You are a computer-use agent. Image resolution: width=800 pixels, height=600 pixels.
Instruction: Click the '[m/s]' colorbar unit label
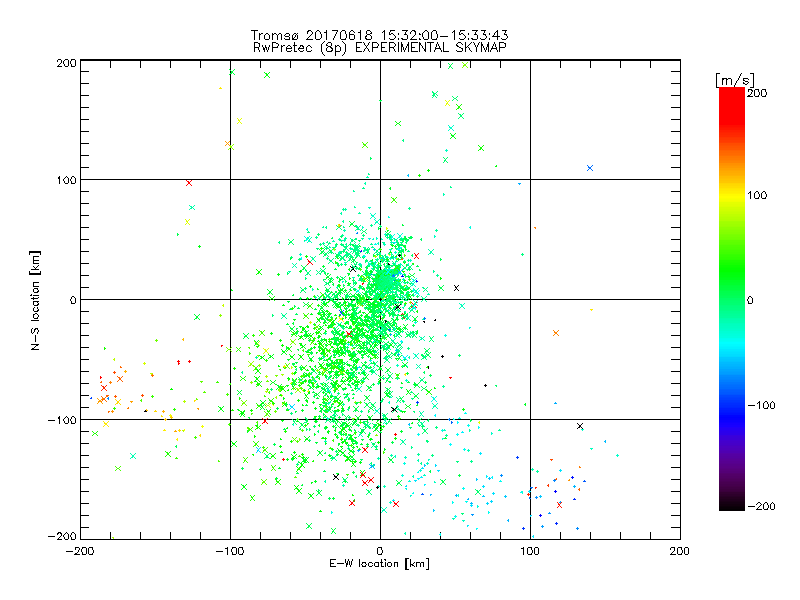pos(735,80)
